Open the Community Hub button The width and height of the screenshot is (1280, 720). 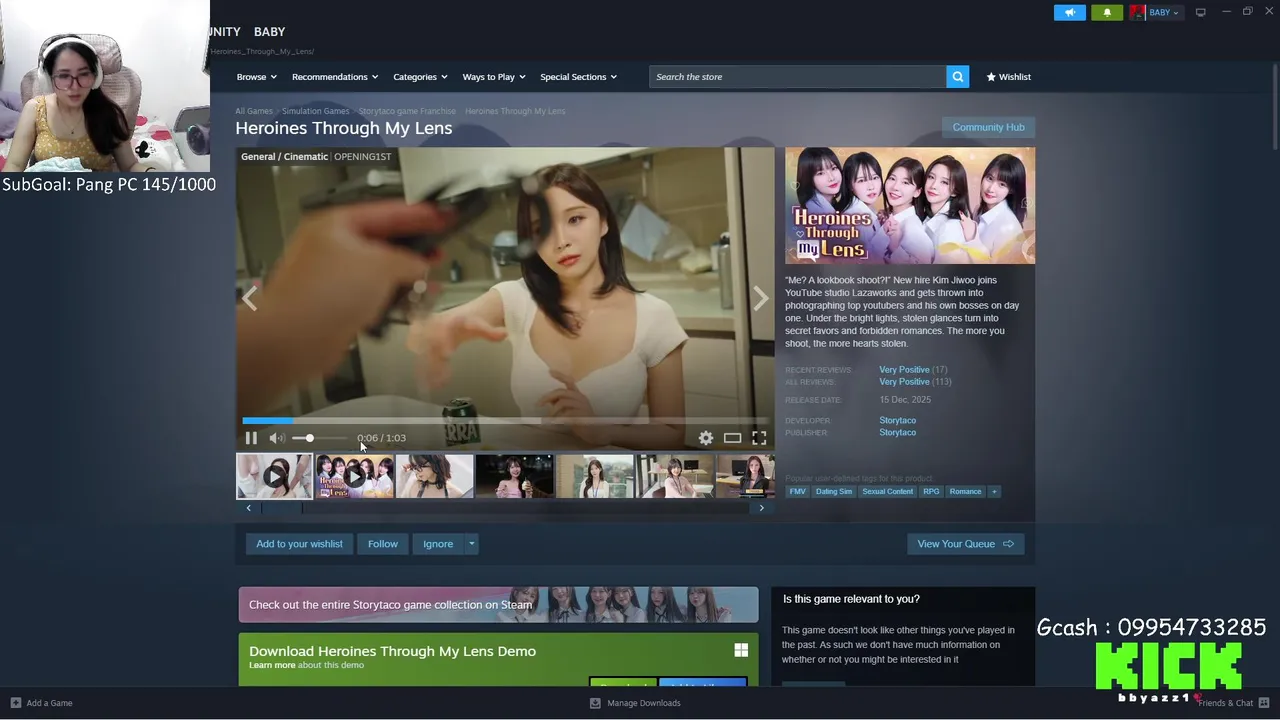pyautogui.click(x=988, y=127)
